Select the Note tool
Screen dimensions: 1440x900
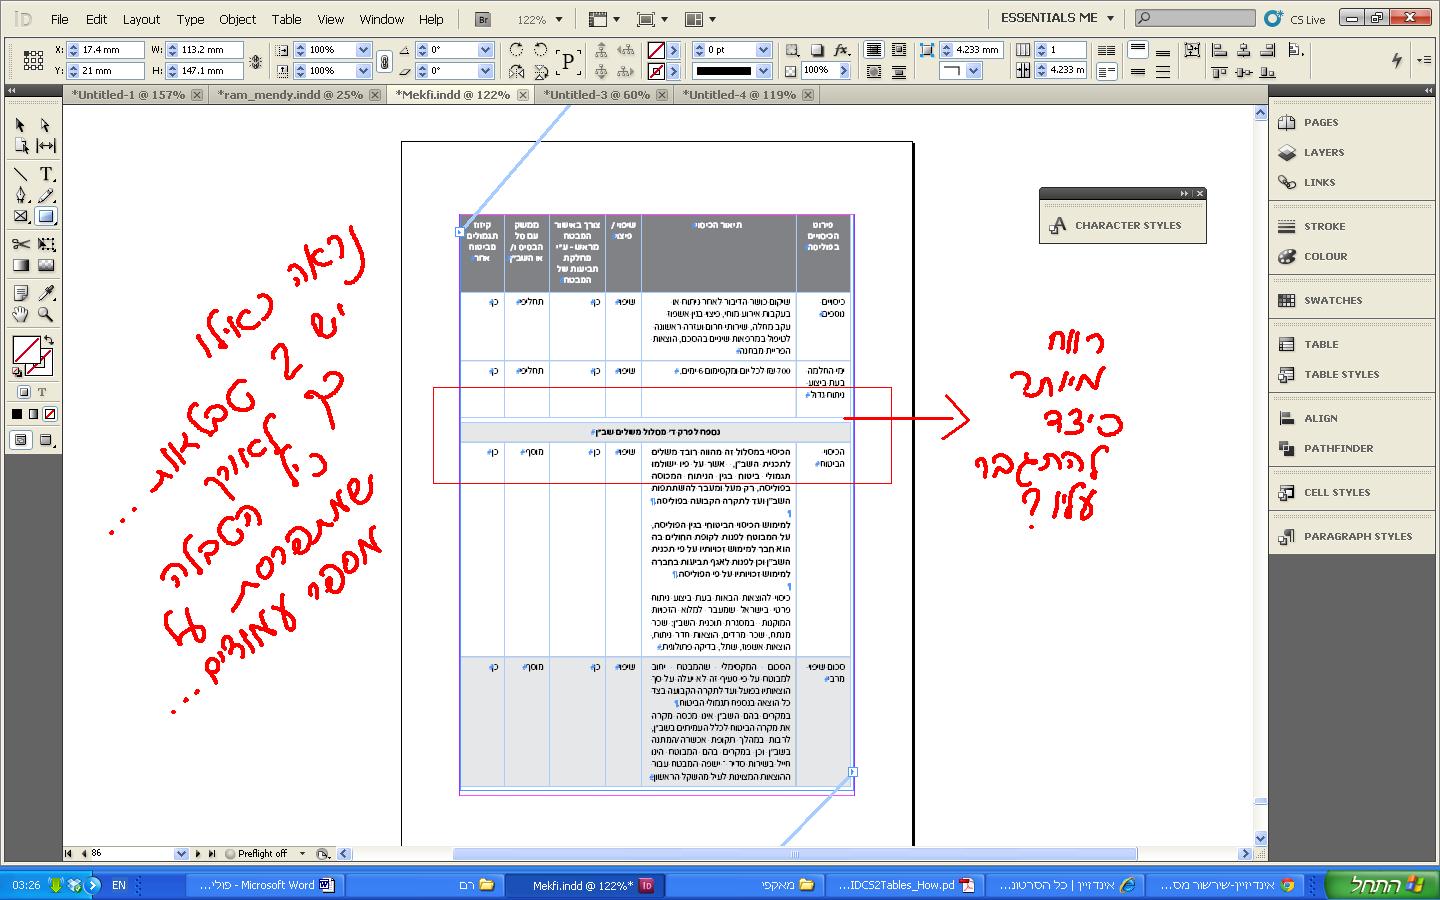[x=20, y=293]
